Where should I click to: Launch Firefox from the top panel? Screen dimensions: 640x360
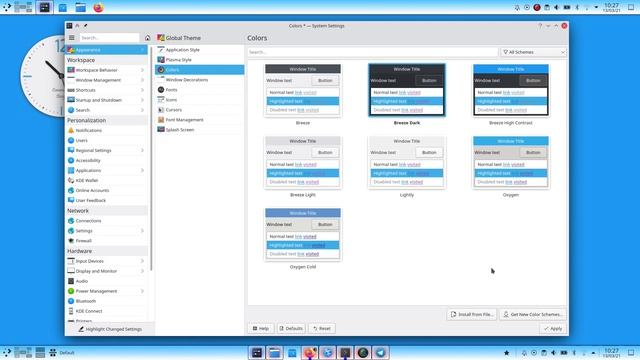click(x=98, y=7)
